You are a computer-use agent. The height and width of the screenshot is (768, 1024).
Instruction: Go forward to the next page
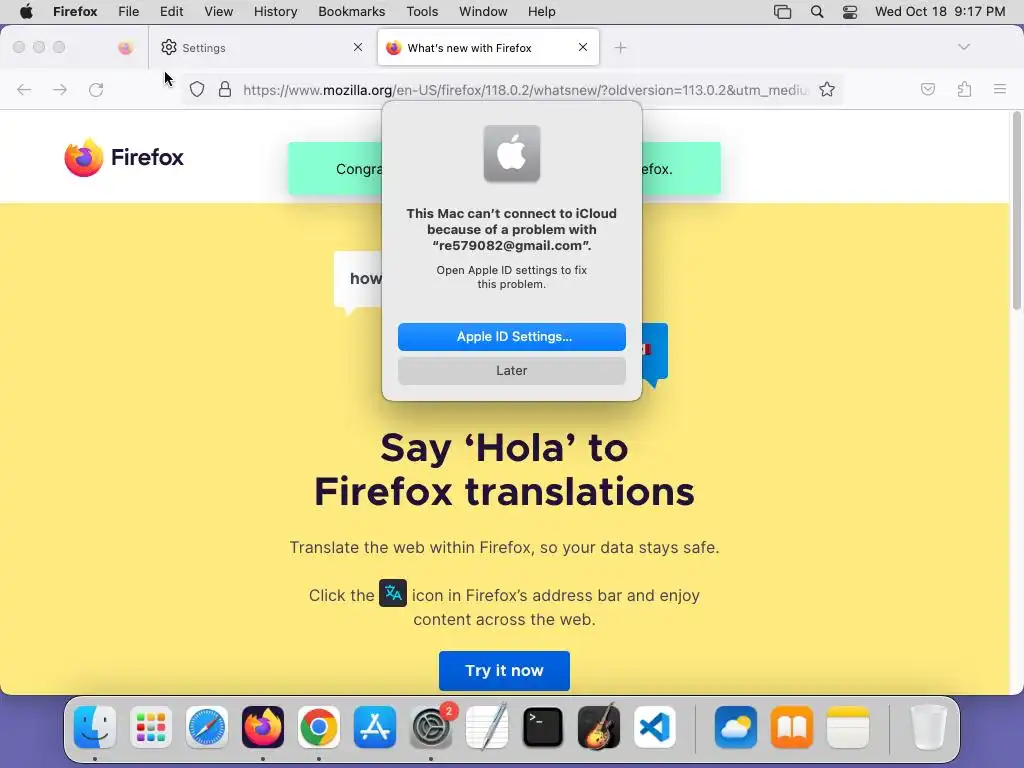tap(60, 89)
